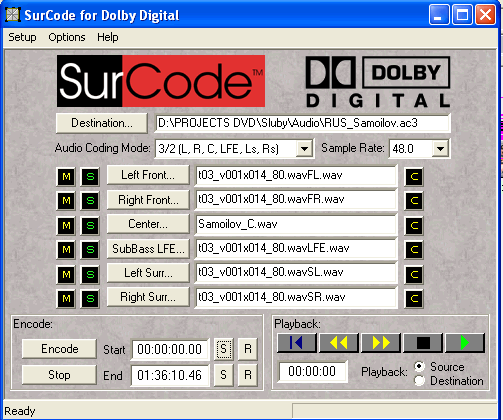Reset Start time with the R button
The width and height of the screenshot is (503, 420).
(x=247, y=349)
